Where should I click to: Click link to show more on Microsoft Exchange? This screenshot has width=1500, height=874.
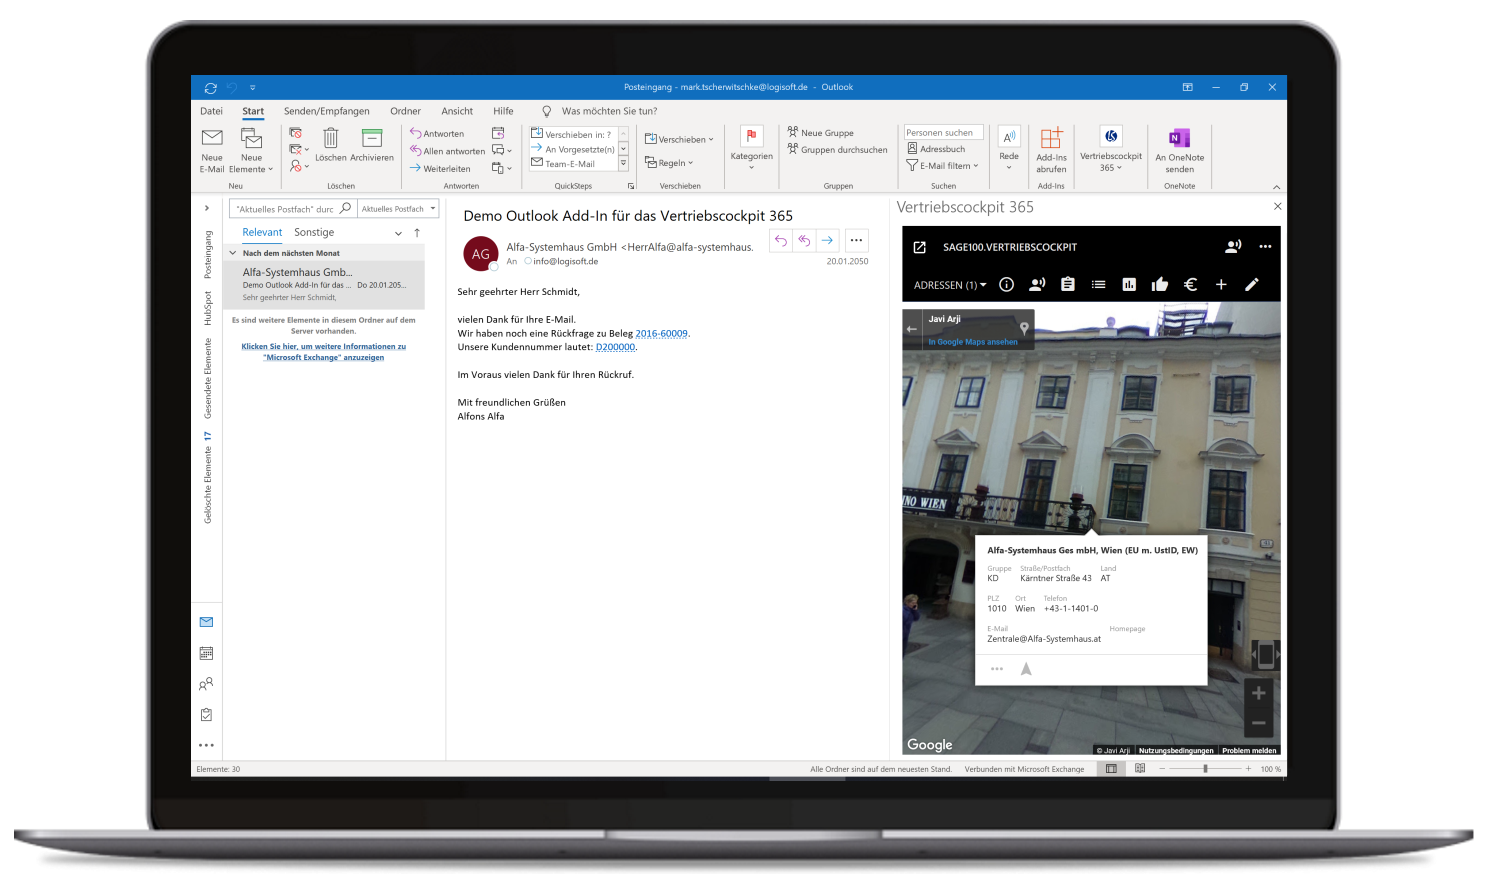click(x=323, y=352)
